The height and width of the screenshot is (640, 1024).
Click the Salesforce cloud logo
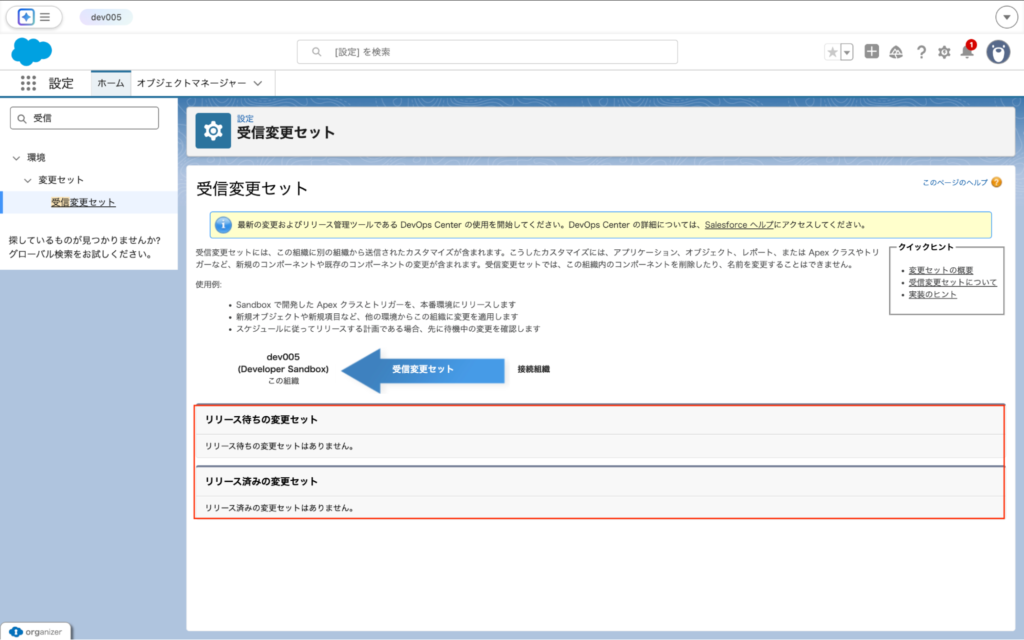31,52
